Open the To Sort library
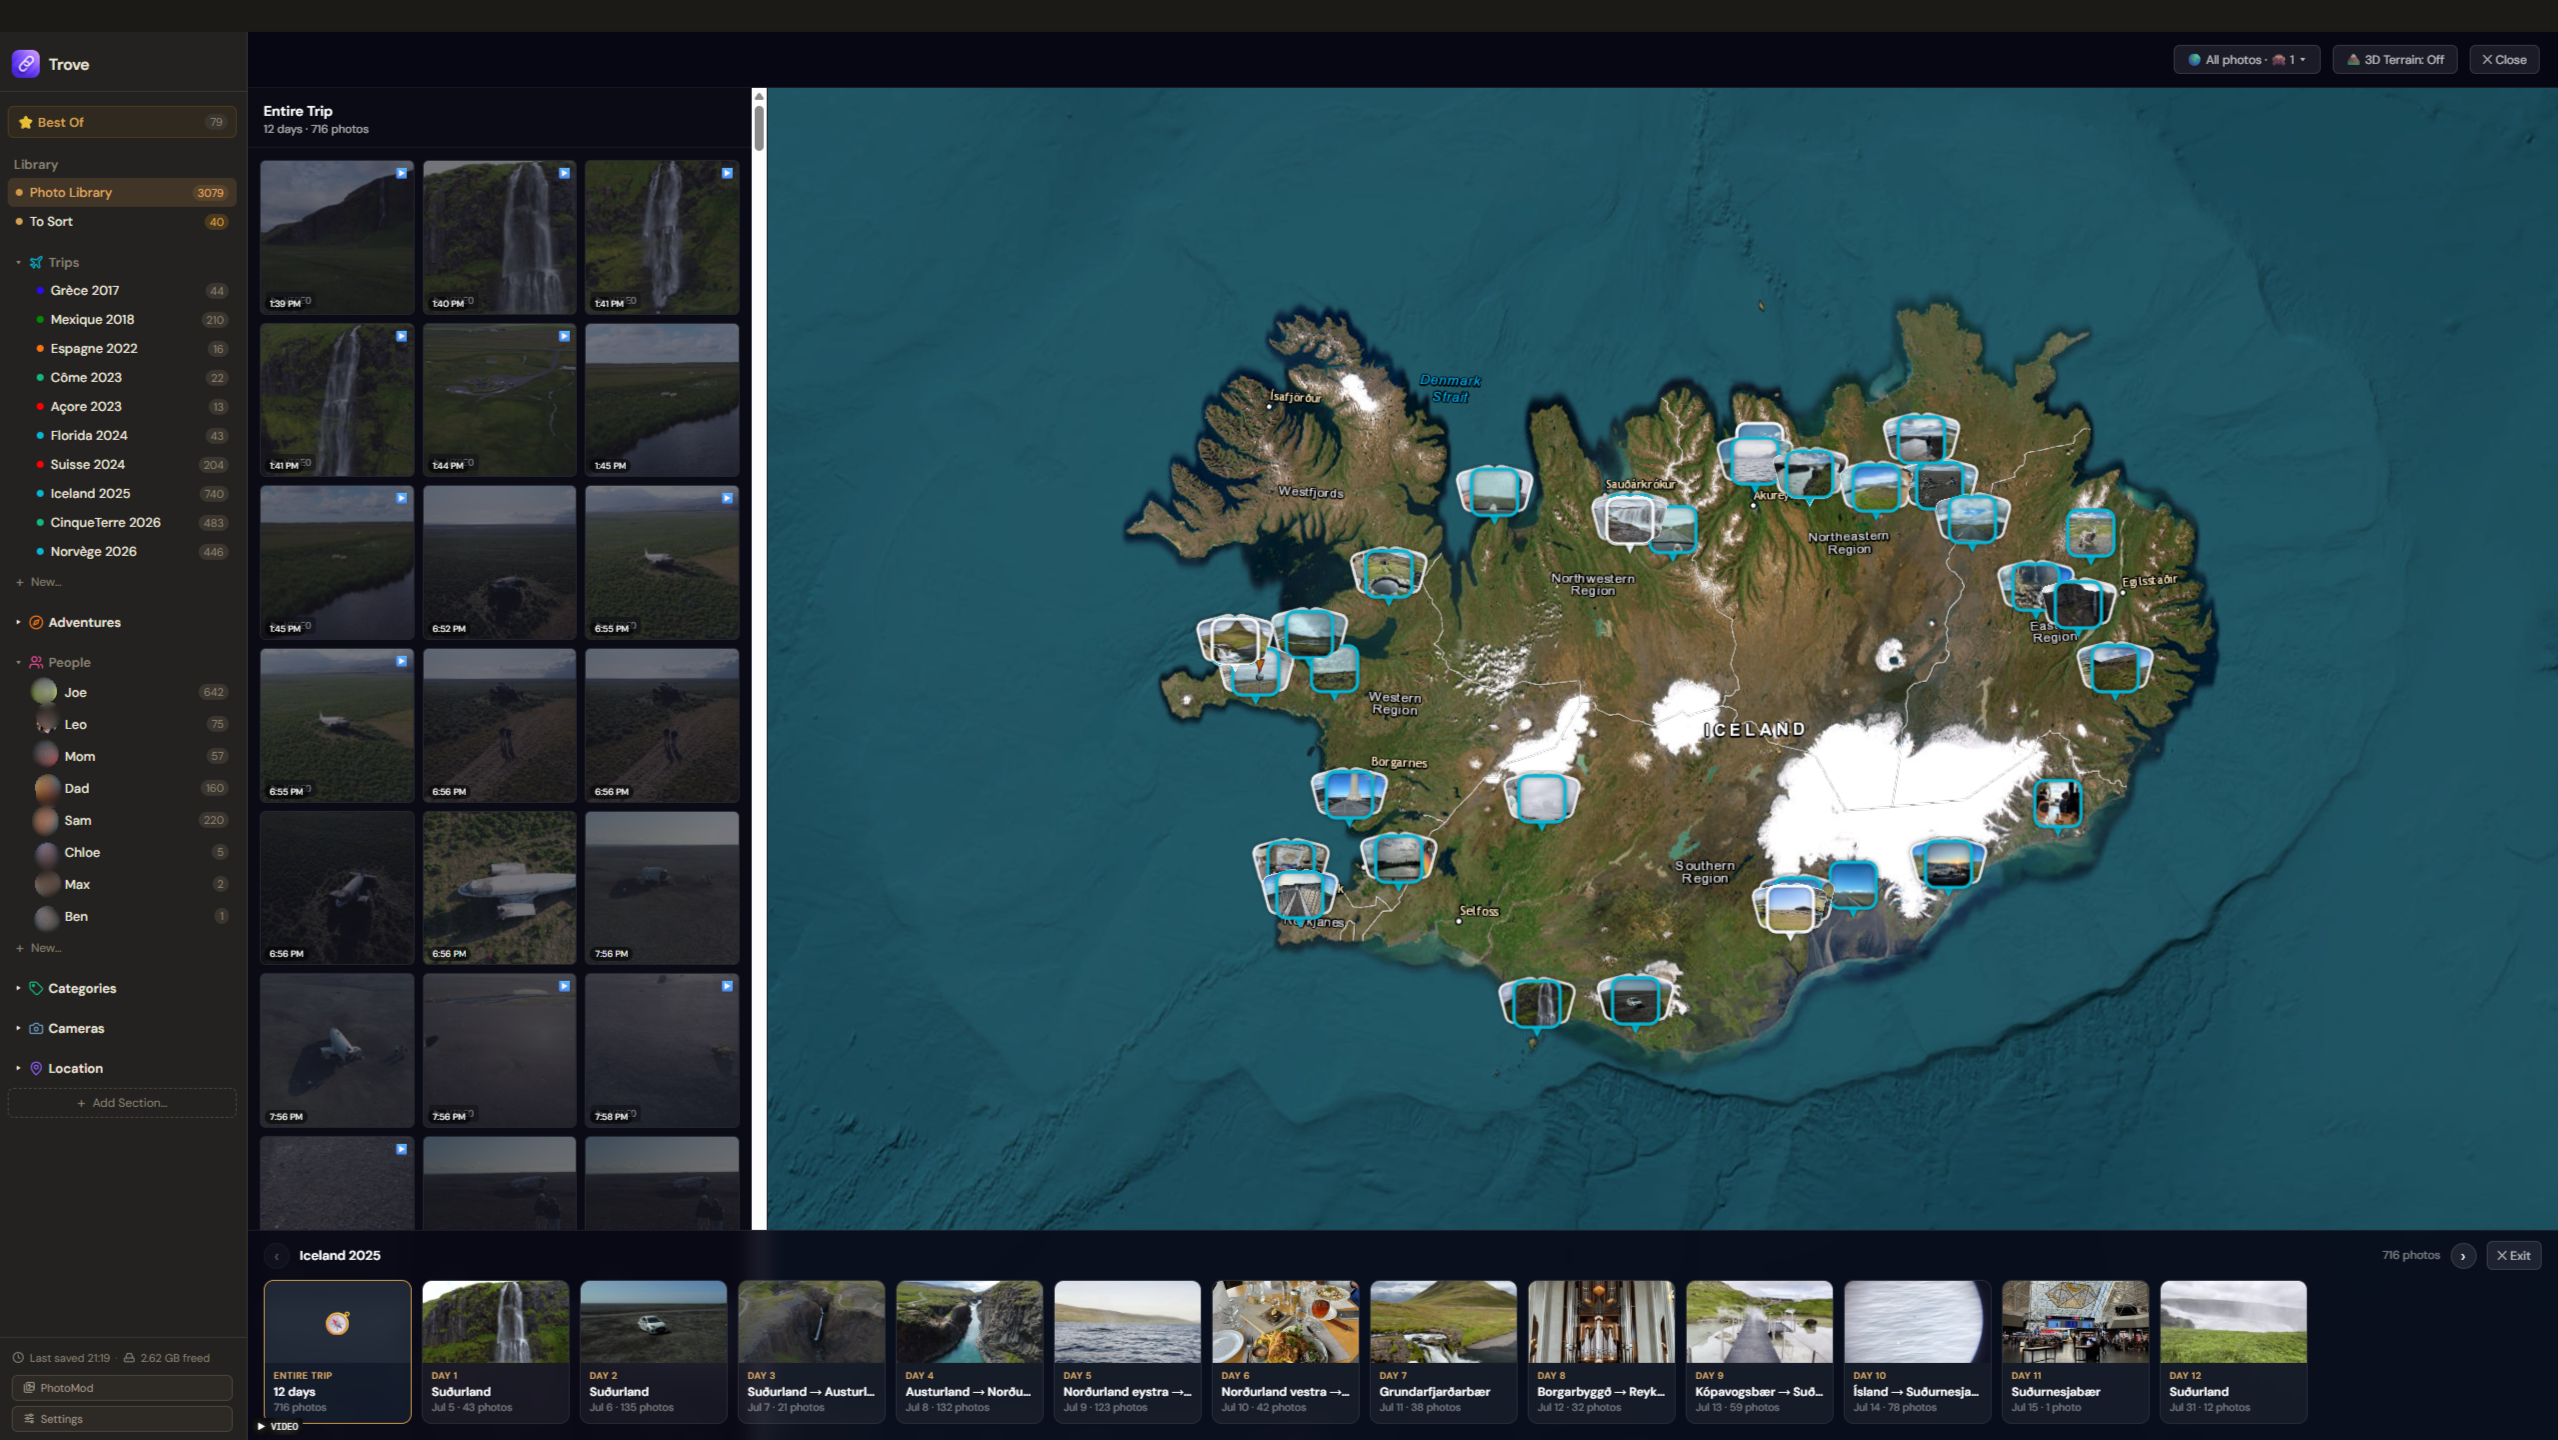 click(122, 221)
